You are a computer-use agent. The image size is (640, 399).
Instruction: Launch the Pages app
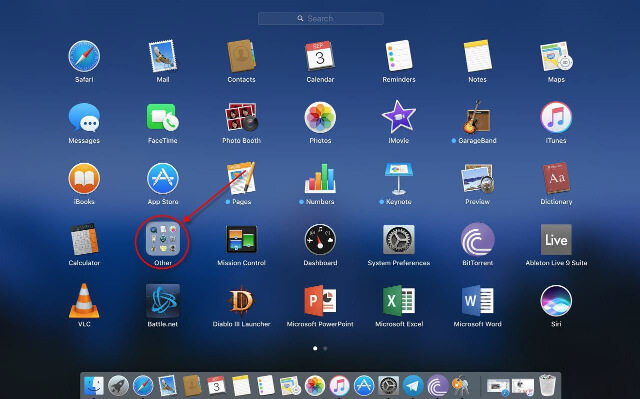click(241, 179)
